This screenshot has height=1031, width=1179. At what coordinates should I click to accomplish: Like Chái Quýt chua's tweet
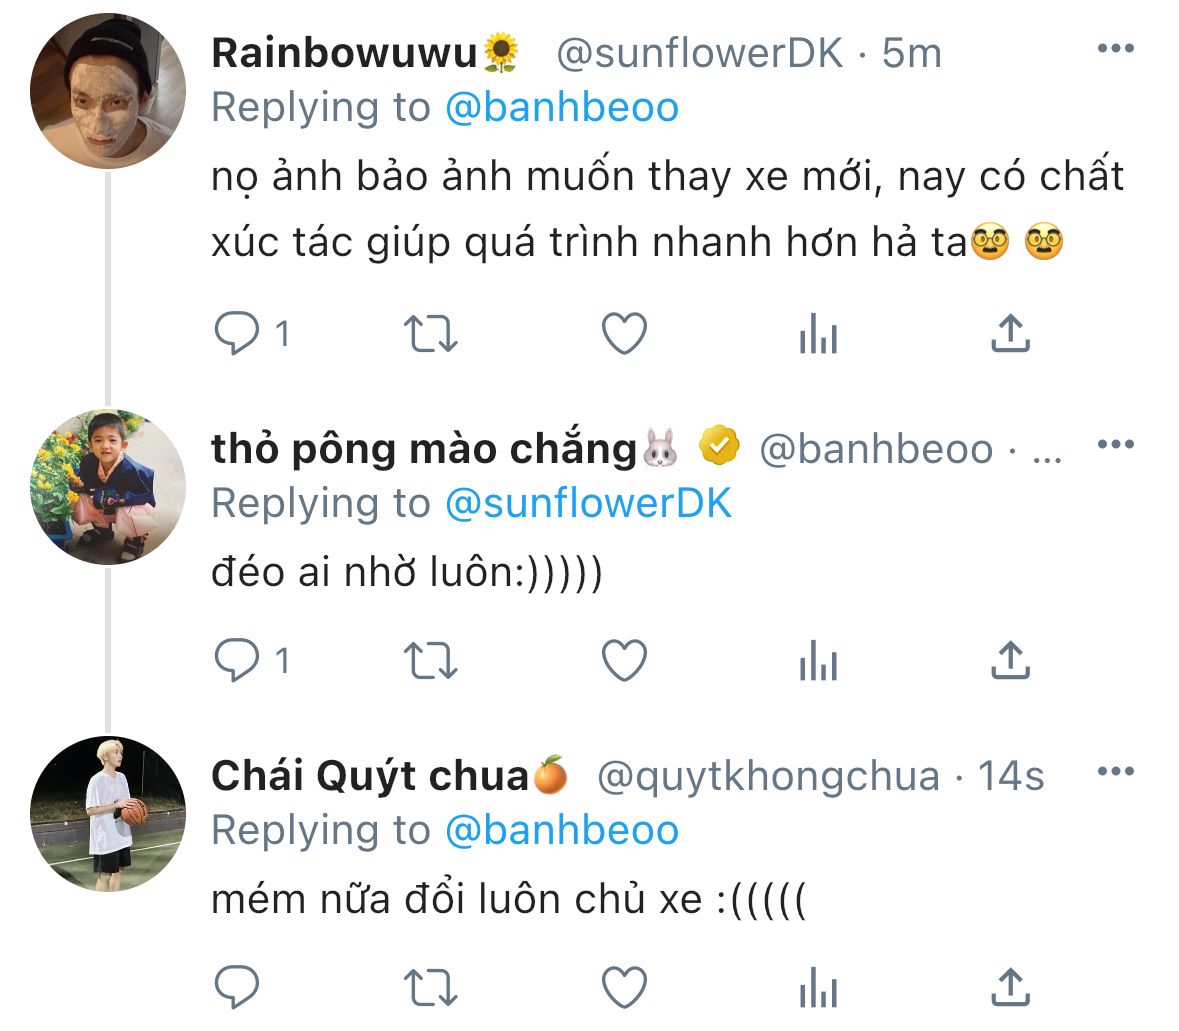625,988
